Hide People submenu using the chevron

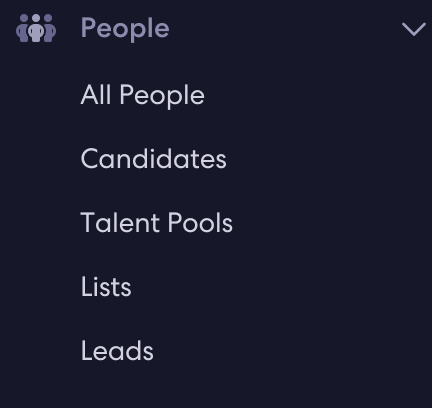point(414,29)
